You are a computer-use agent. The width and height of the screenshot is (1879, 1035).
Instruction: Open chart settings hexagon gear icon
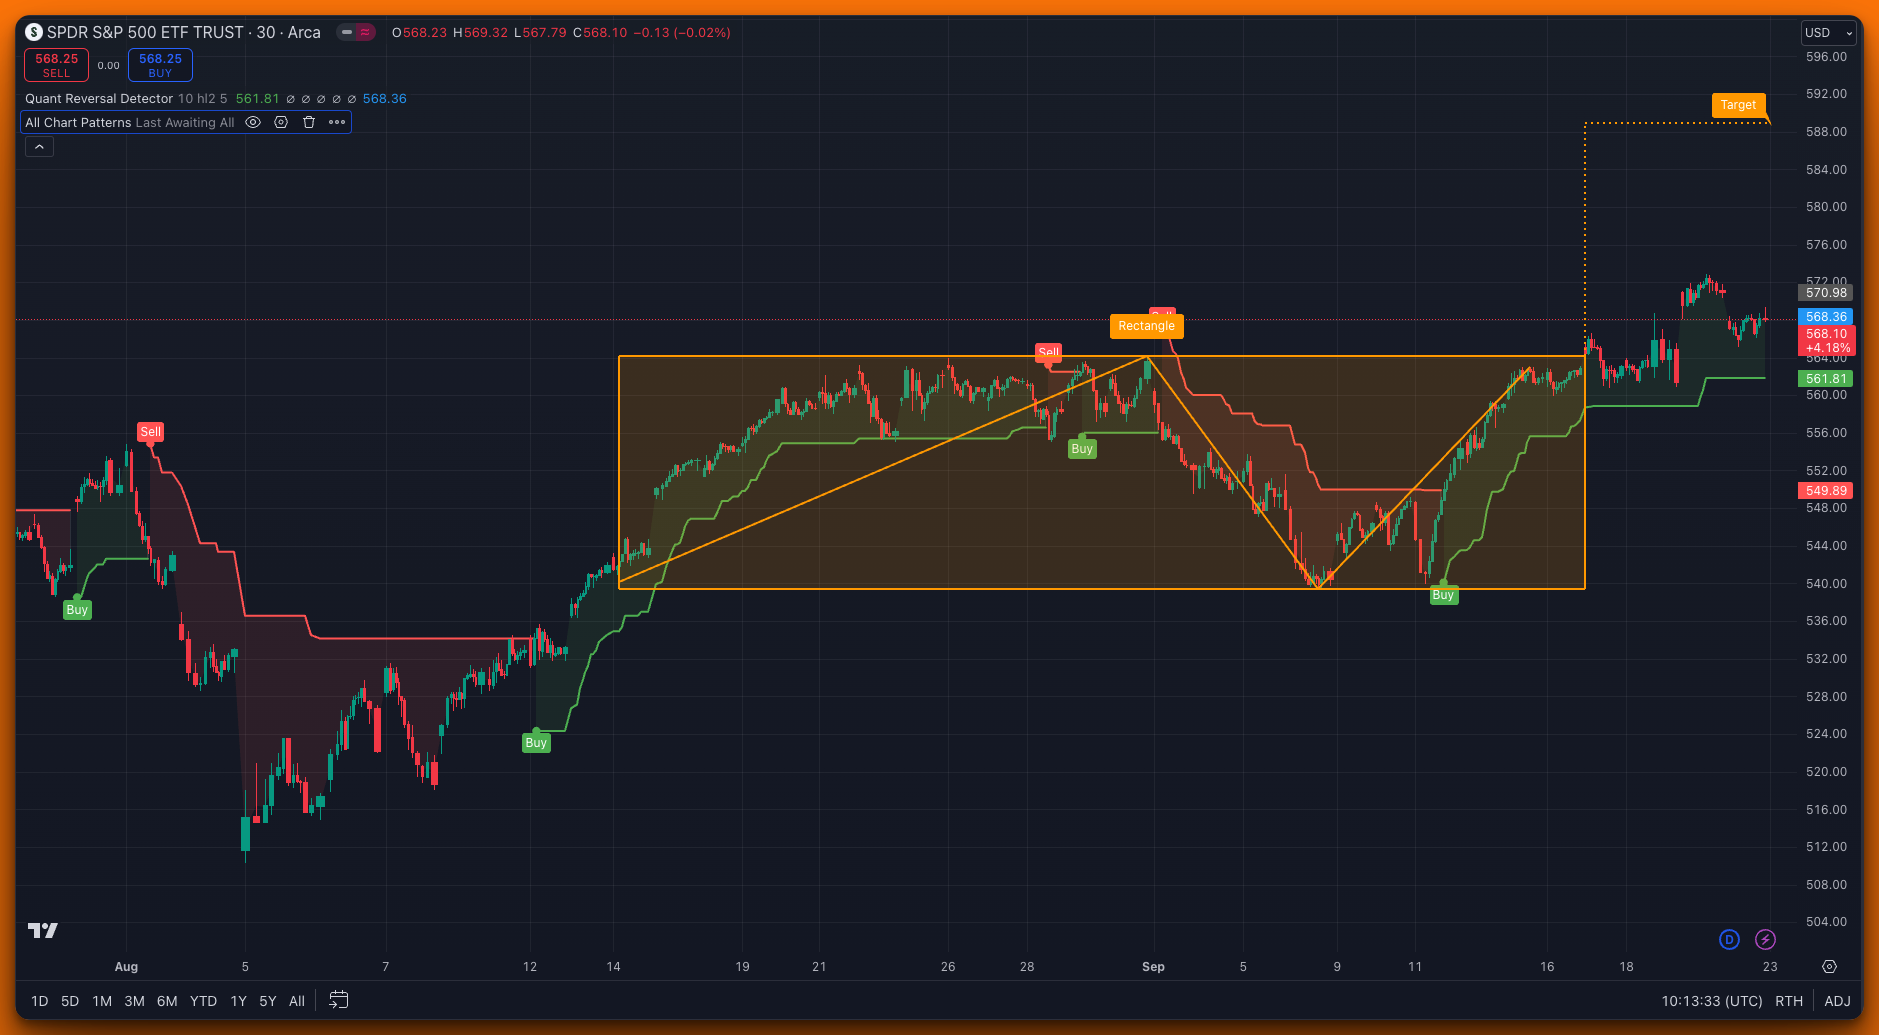(1829, 967)
